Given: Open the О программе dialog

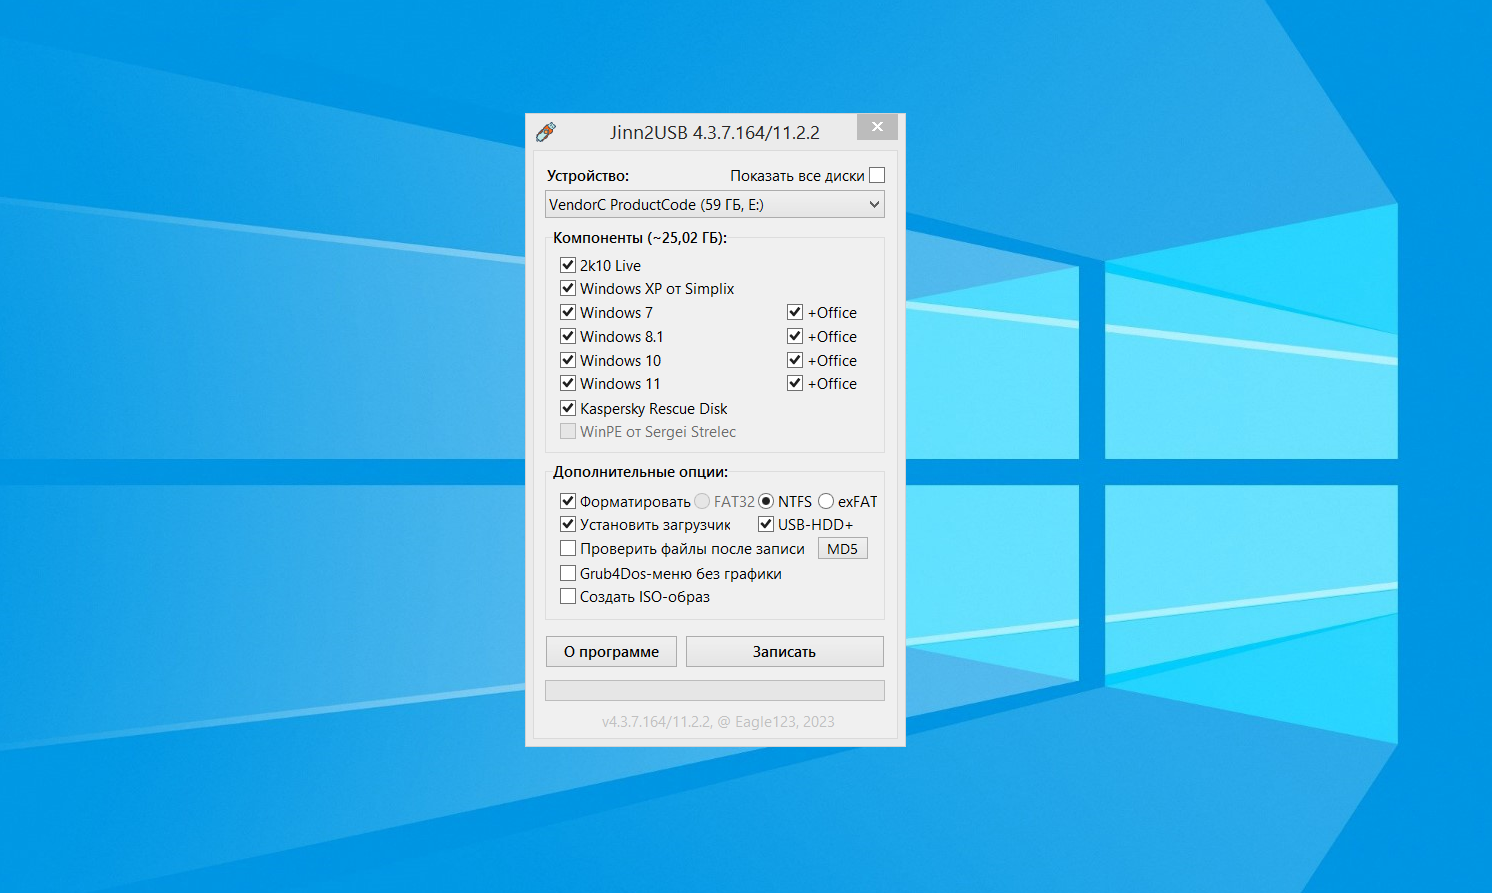Looking at the screenshot, I should point(611,651).
